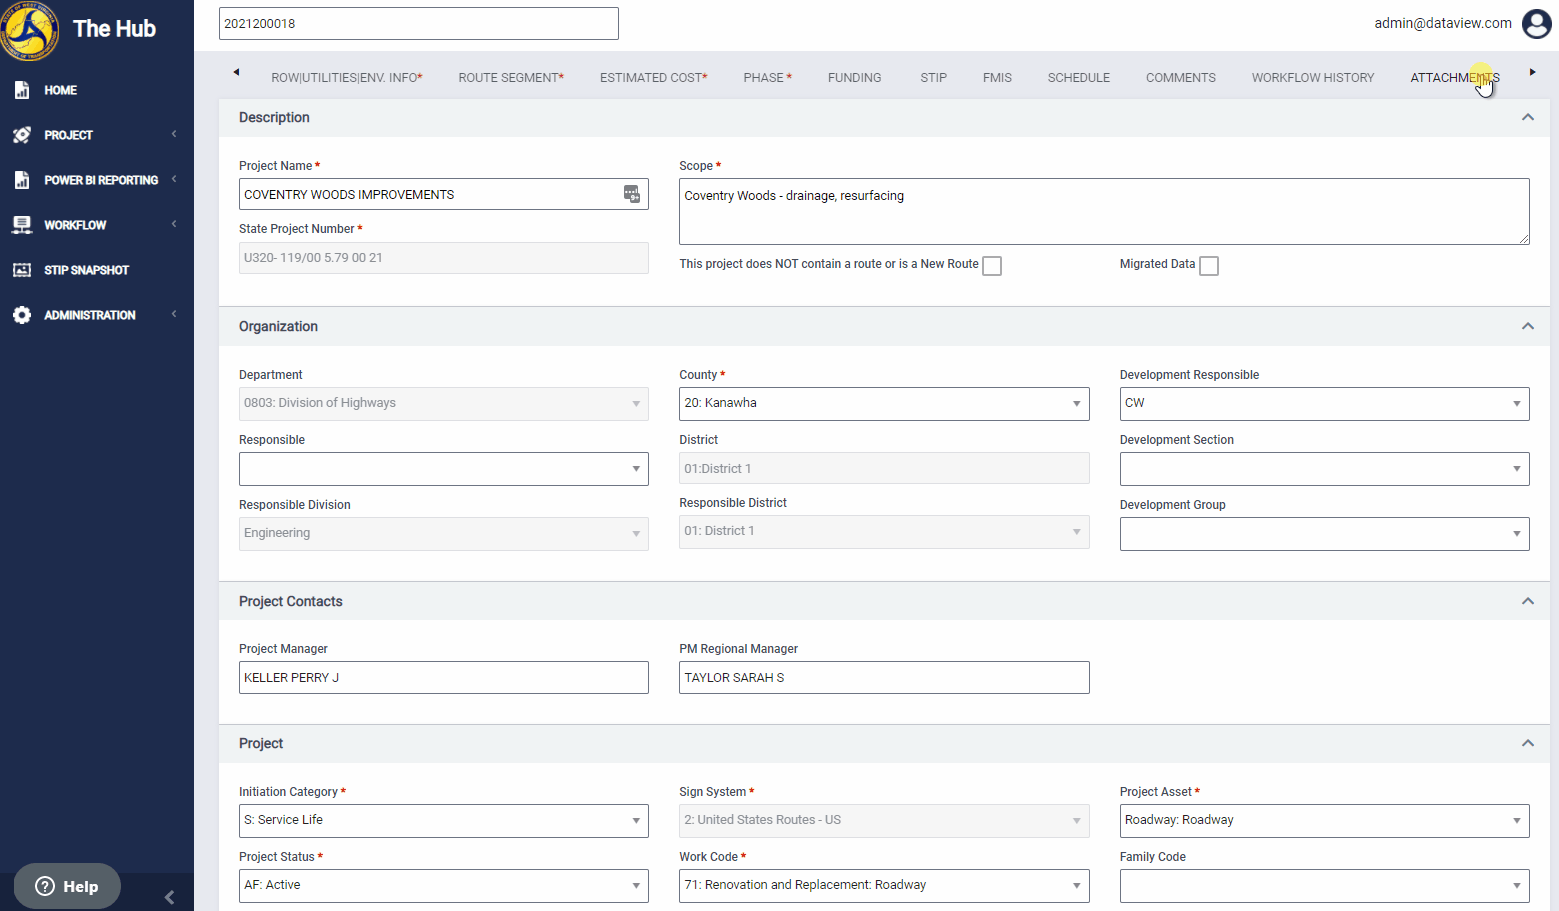Open the Project Status dropdown
This screenshot has height=911, width=1559.
coord(444,886)
